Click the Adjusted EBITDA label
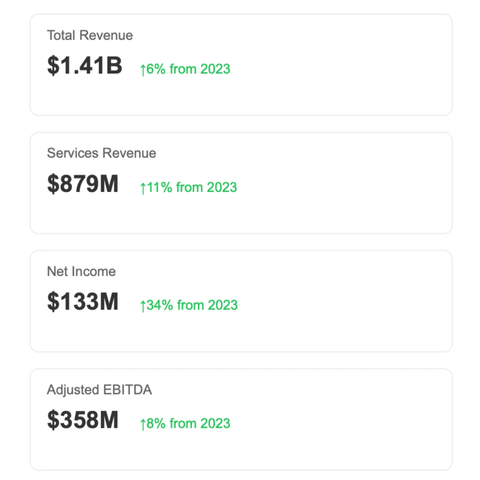The height and width of the screenshot is (480, 480). [99, 390]
